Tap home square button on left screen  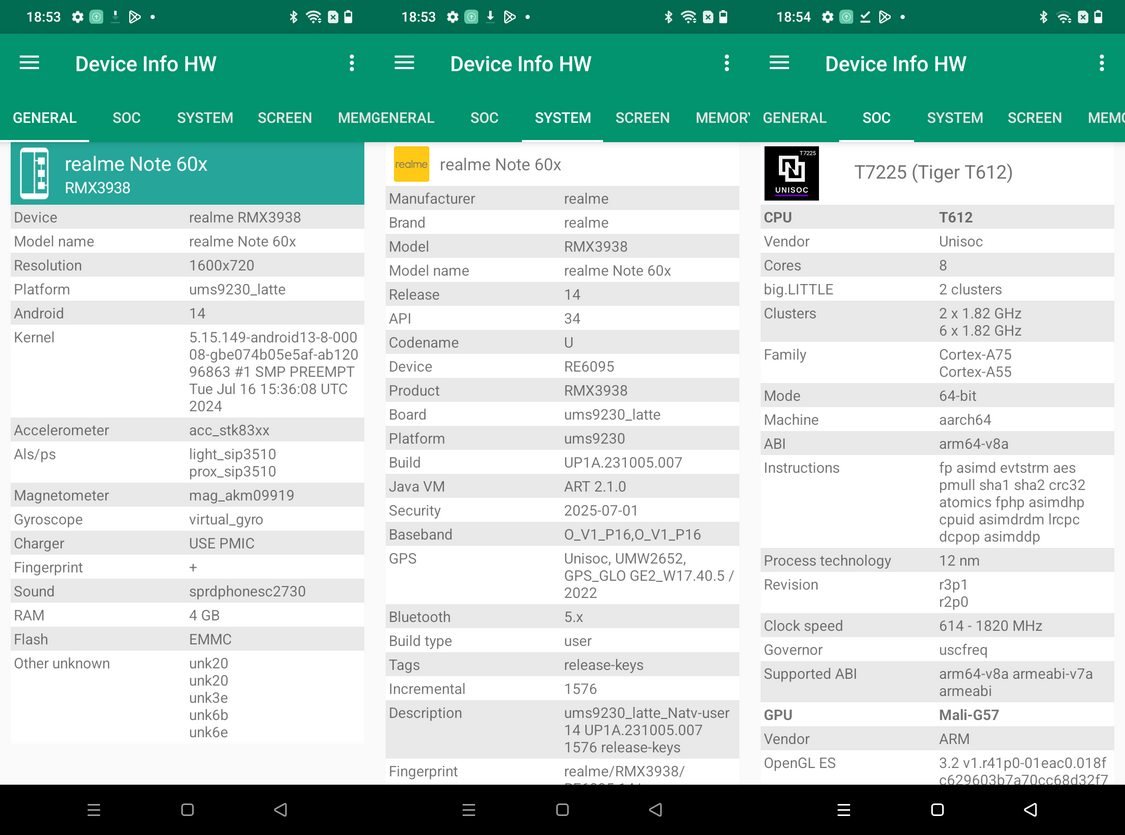tap(187, 810)
